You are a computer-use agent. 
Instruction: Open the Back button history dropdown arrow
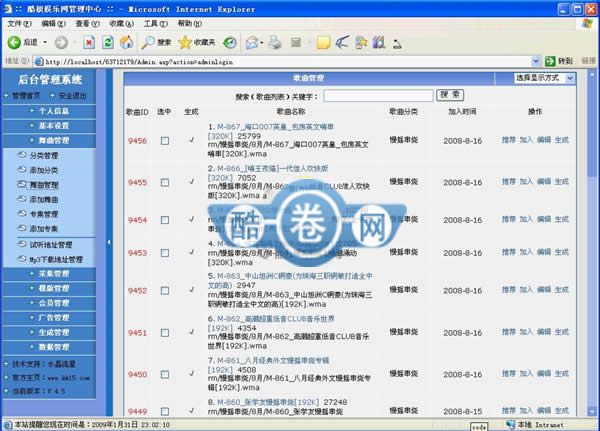[45, 42]
